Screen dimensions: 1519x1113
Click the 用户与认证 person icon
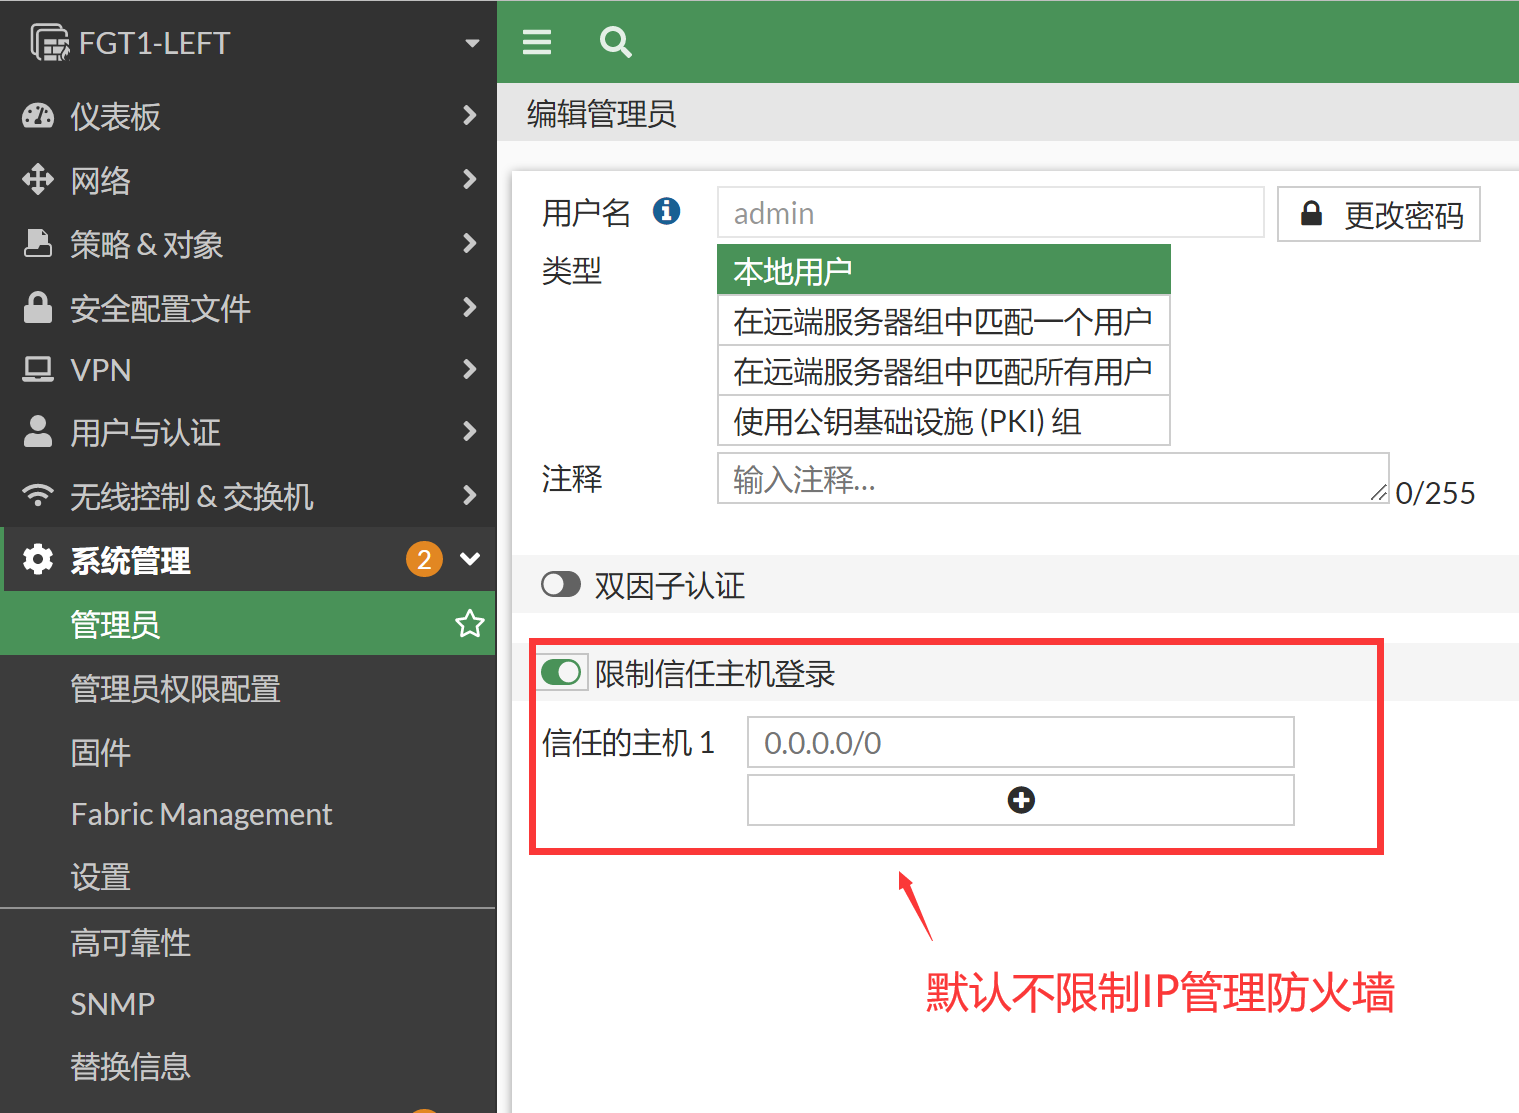38,432
